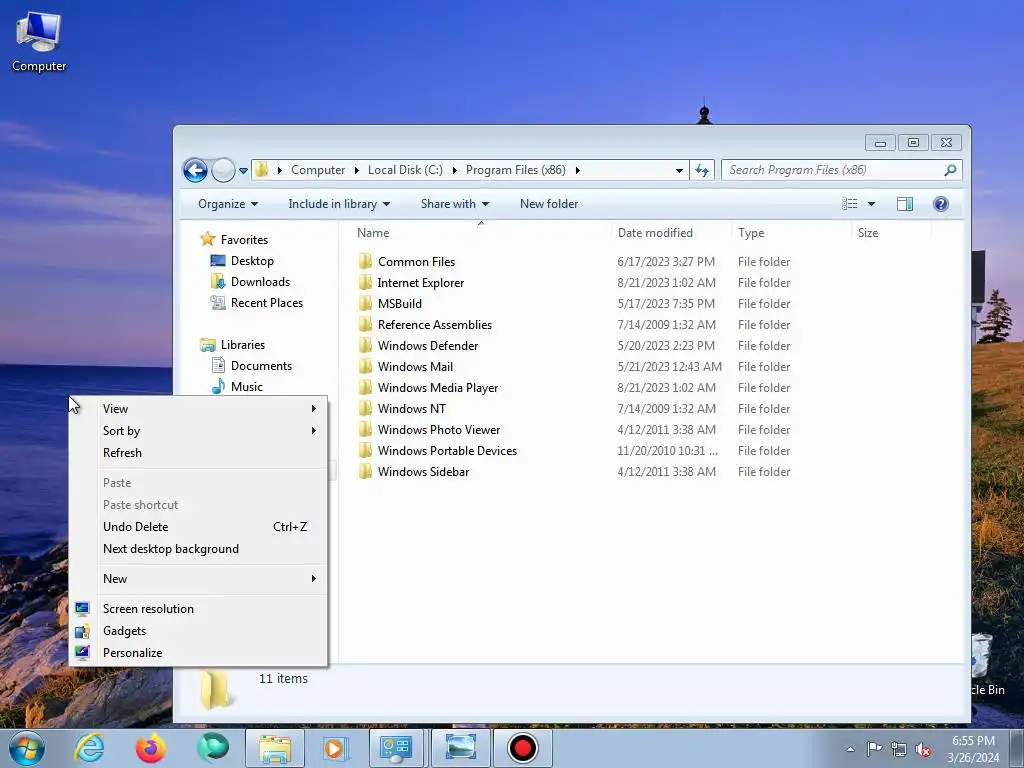Sort by the Name column header
Viewport: 1024px width, 768px height.
point(373,232)
